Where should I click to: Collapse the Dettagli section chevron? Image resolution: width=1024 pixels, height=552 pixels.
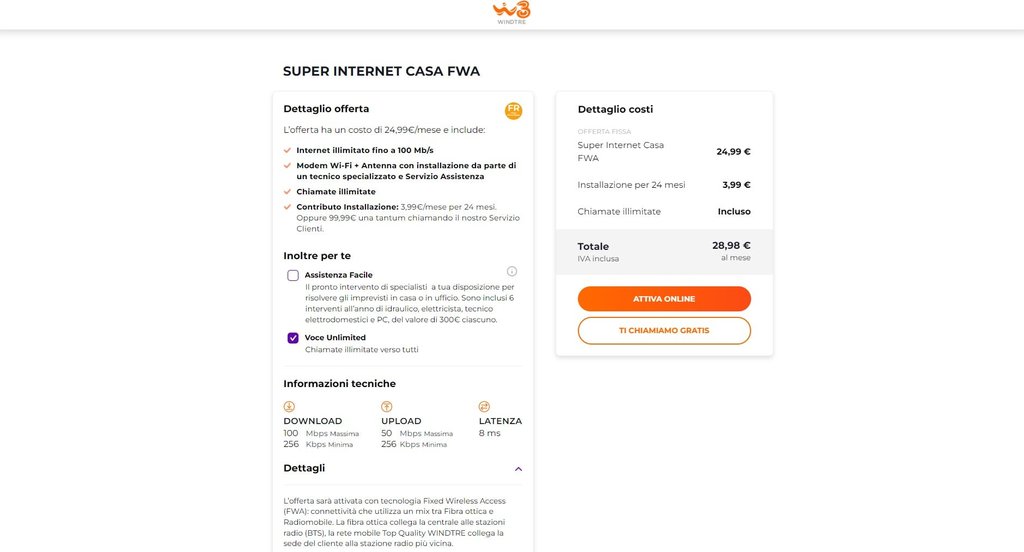tap(518, 468)
